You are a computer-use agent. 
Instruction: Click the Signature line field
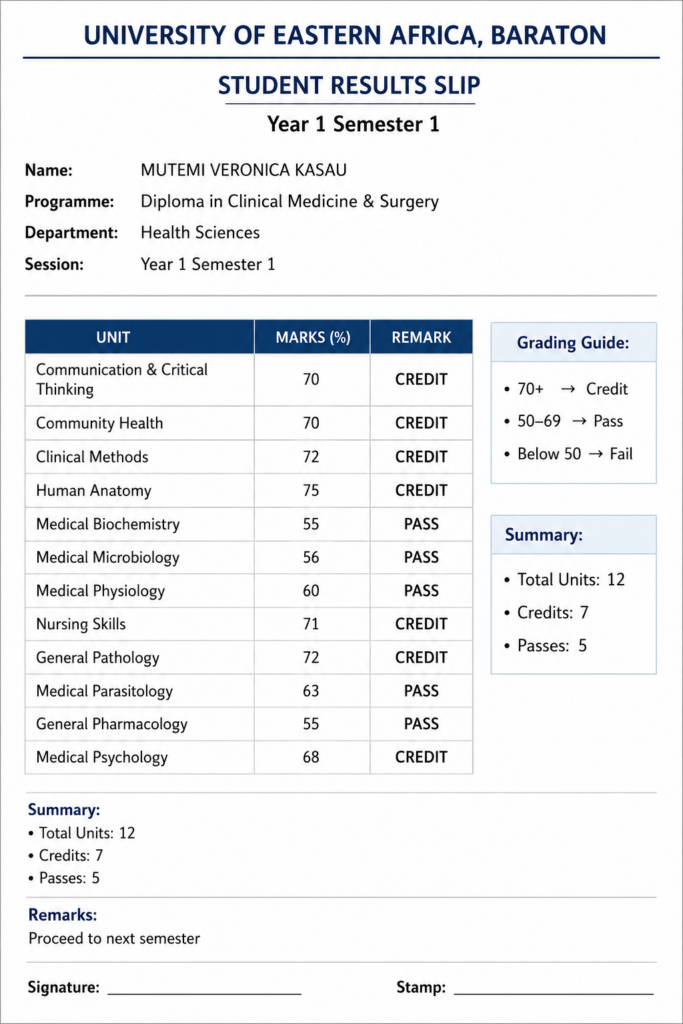(204, 988)
